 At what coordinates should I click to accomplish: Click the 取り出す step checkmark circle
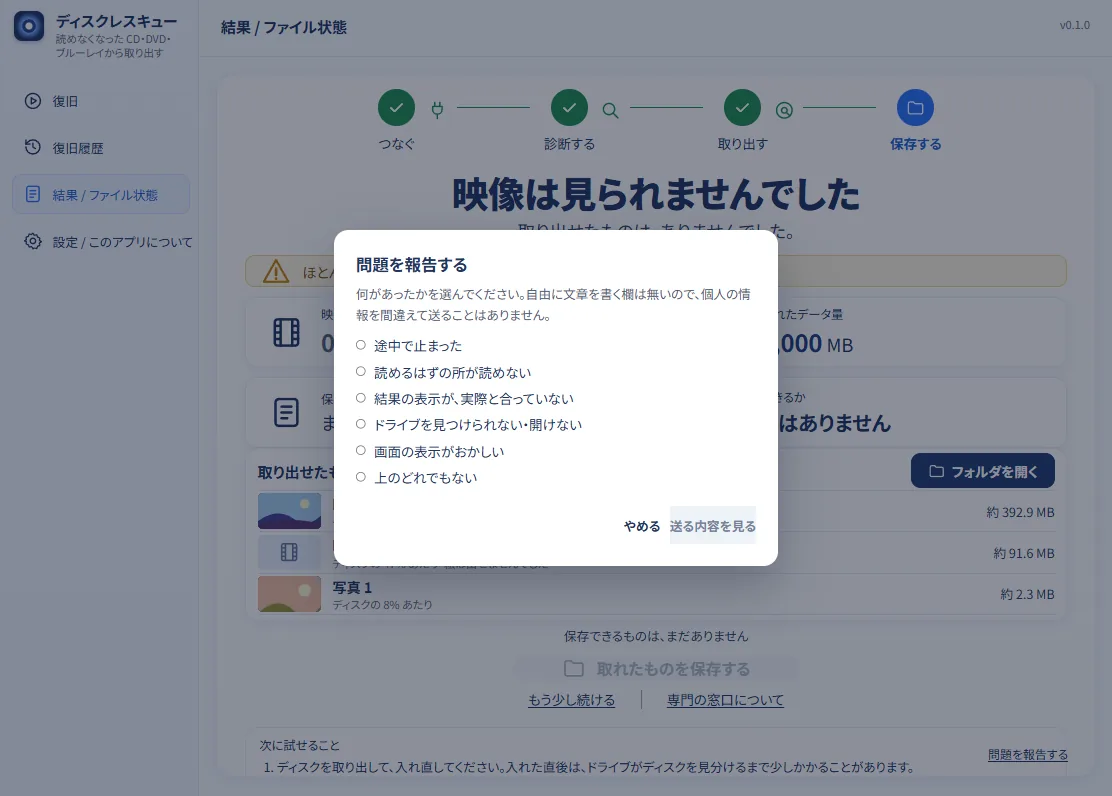tap(743, 108)
